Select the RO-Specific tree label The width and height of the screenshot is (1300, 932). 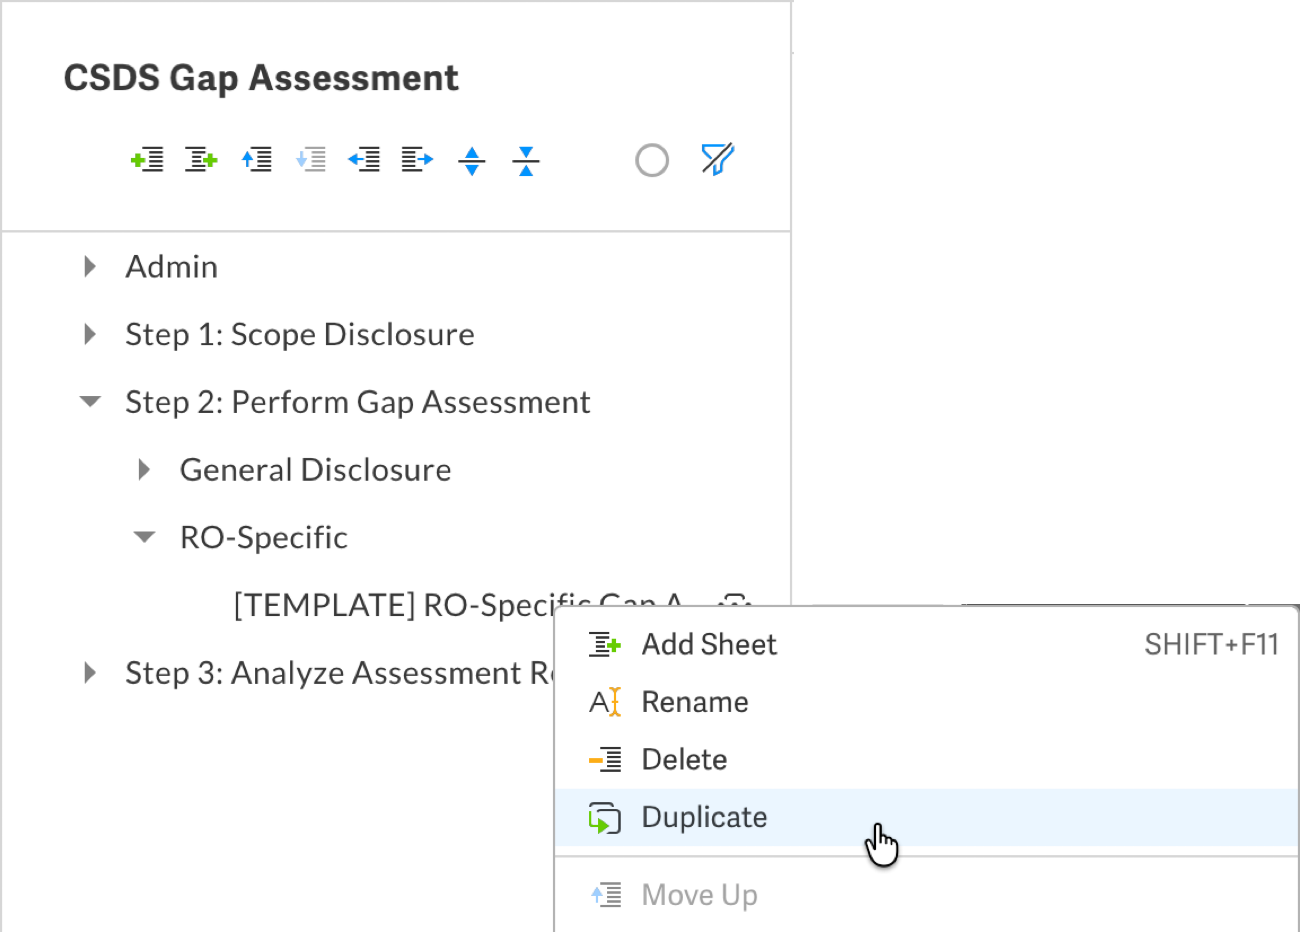(x=264, y=538)
